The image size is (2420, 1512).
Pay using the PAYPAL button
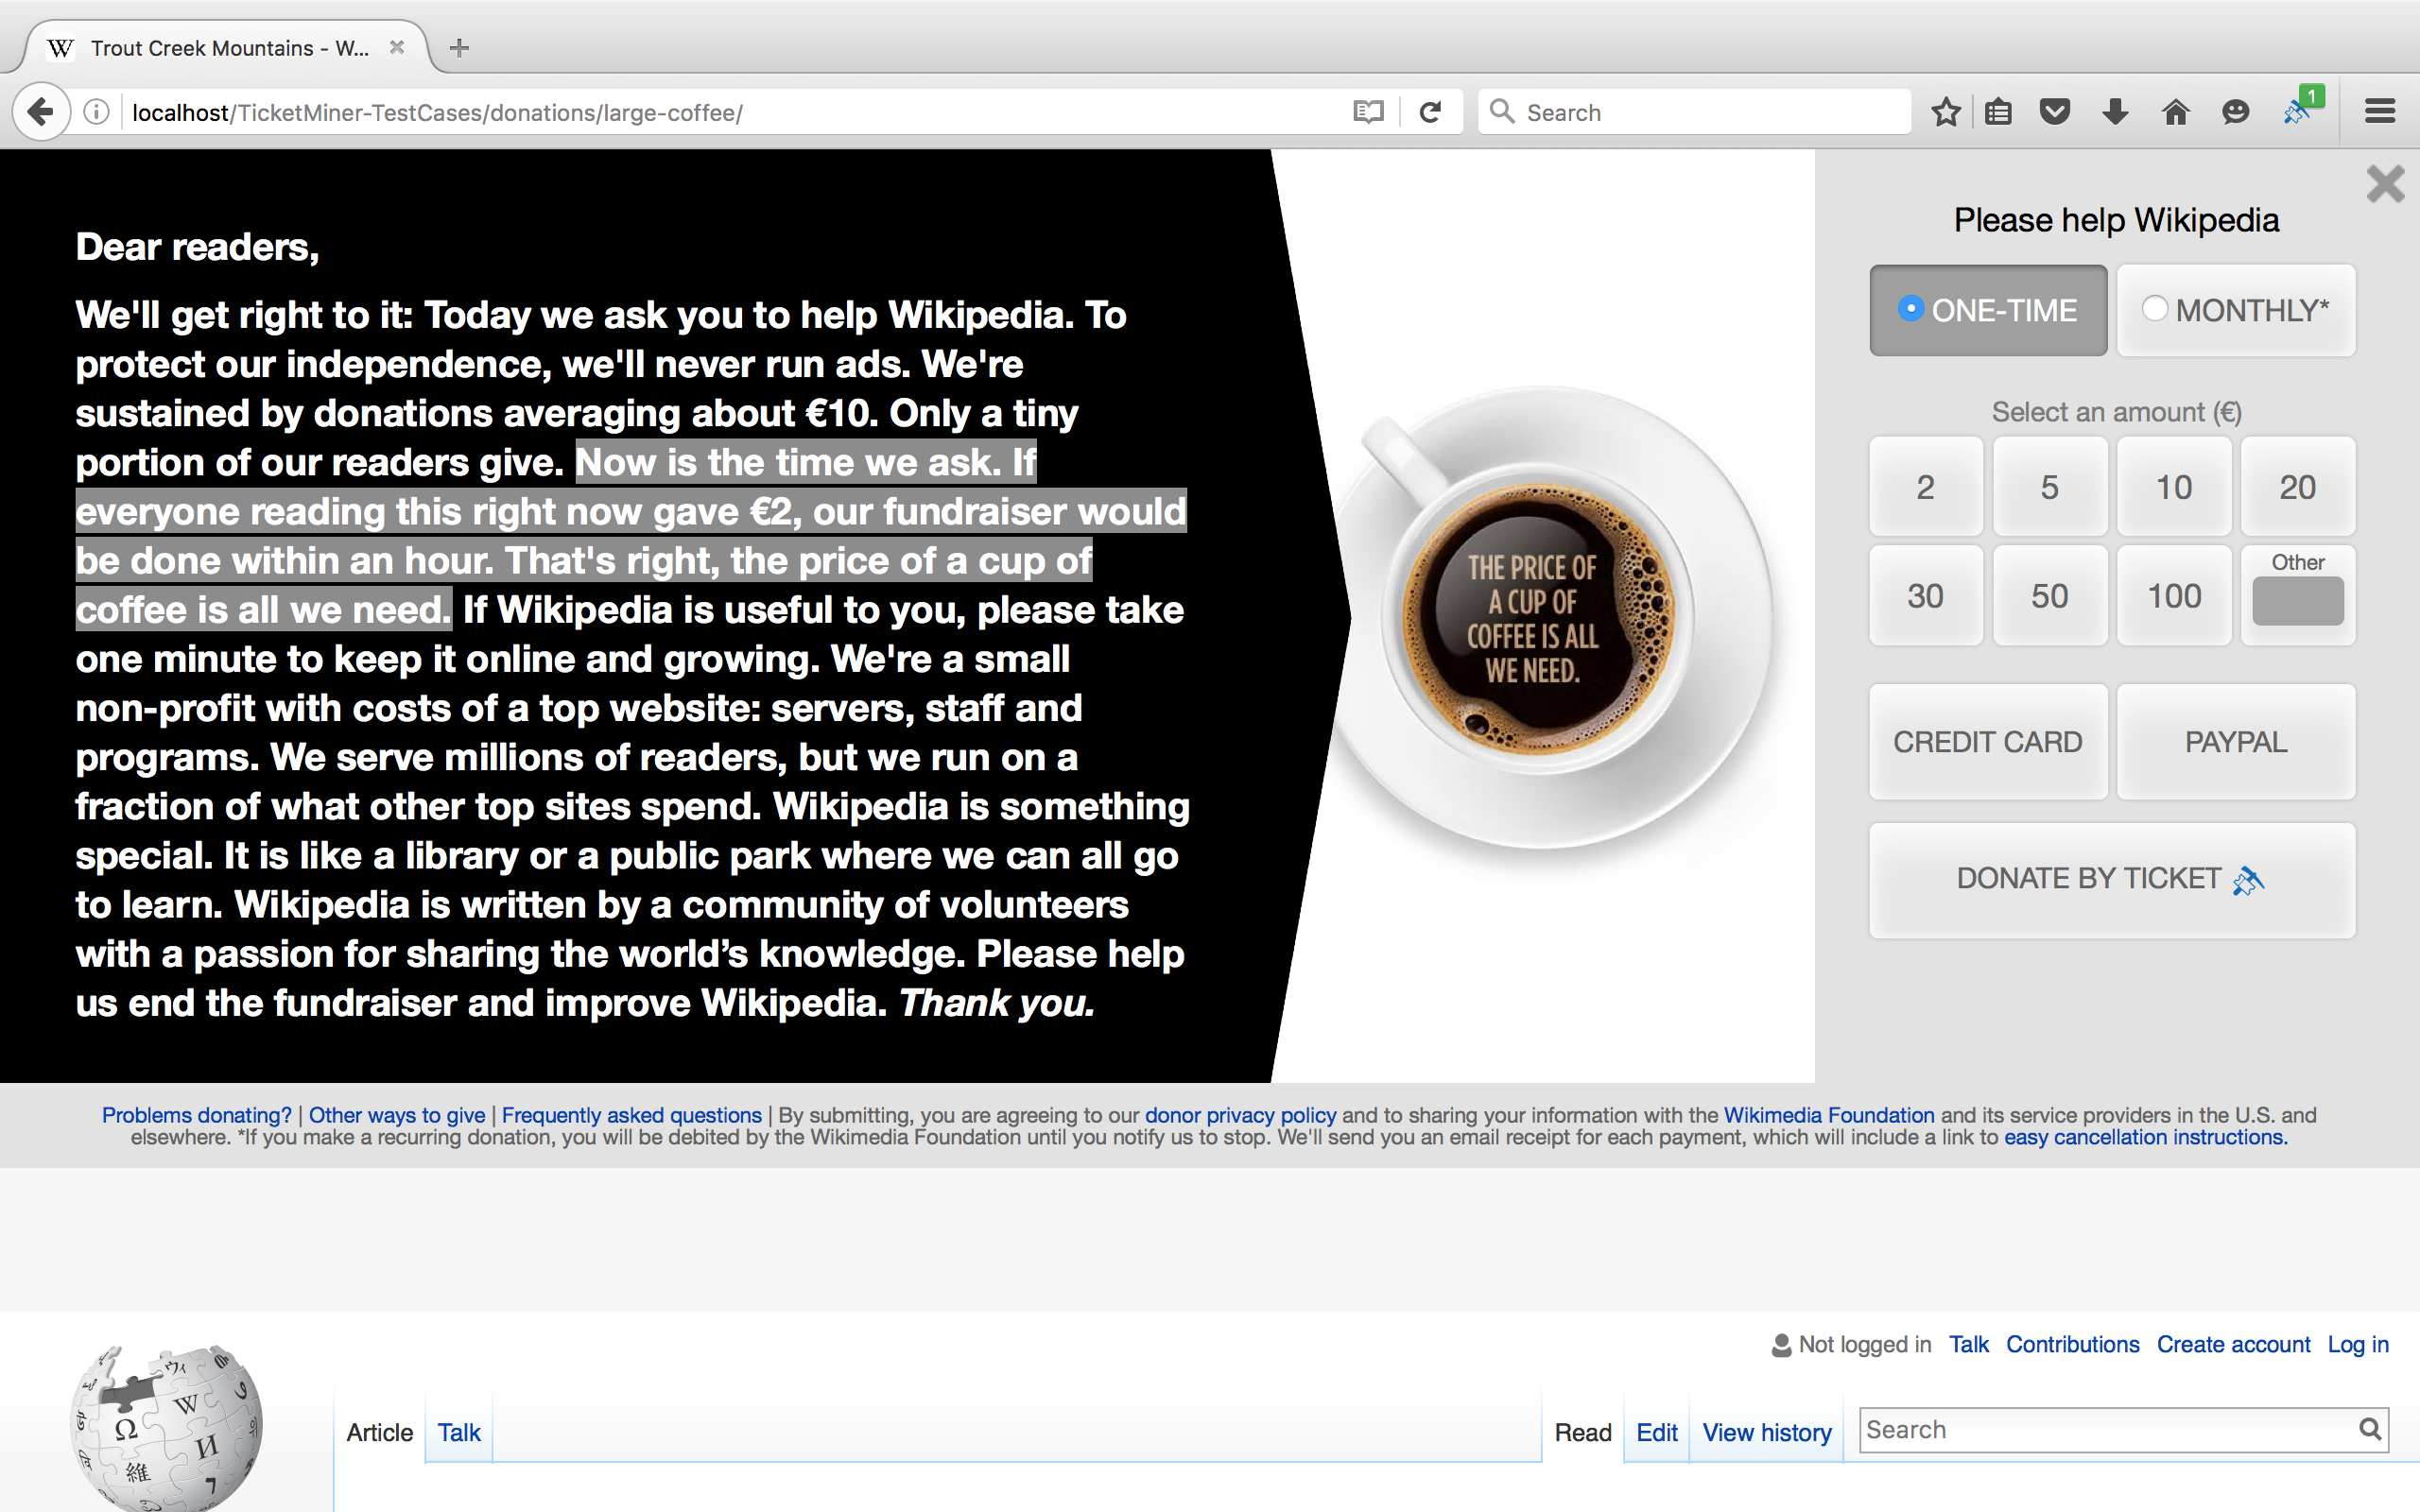[2235, 742]
